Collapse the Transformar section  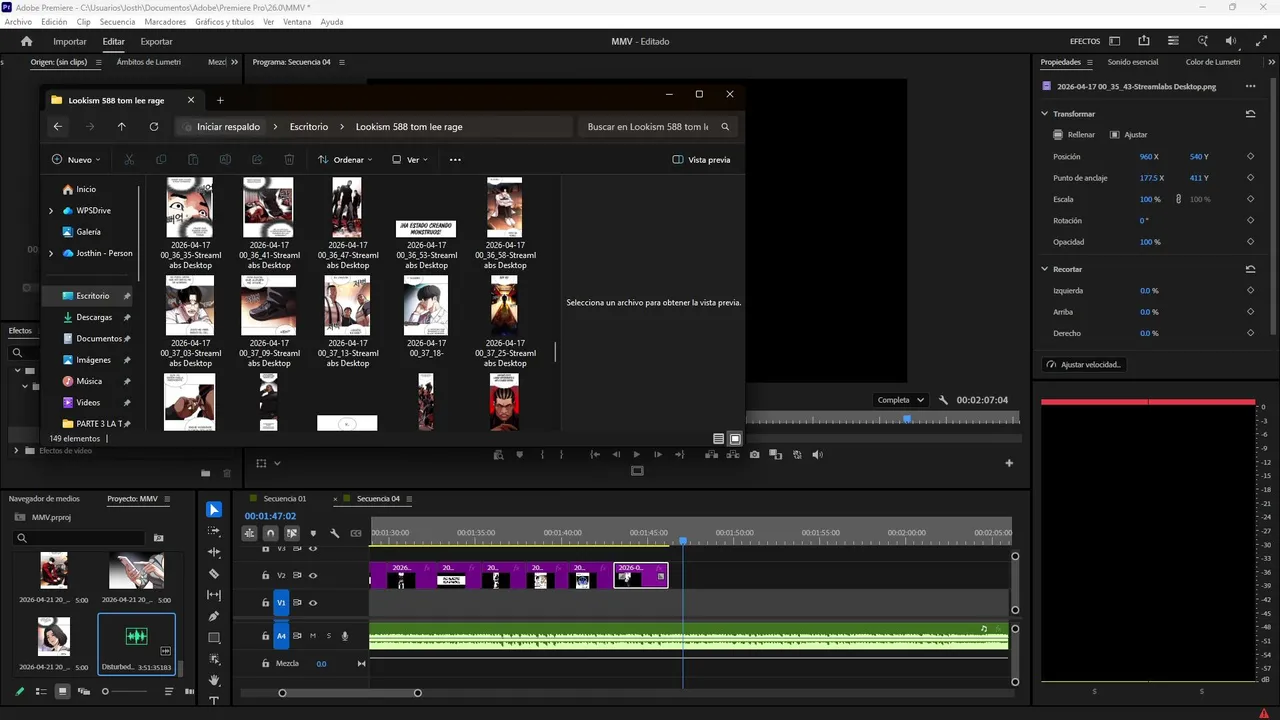click(x=1045, y=114)
